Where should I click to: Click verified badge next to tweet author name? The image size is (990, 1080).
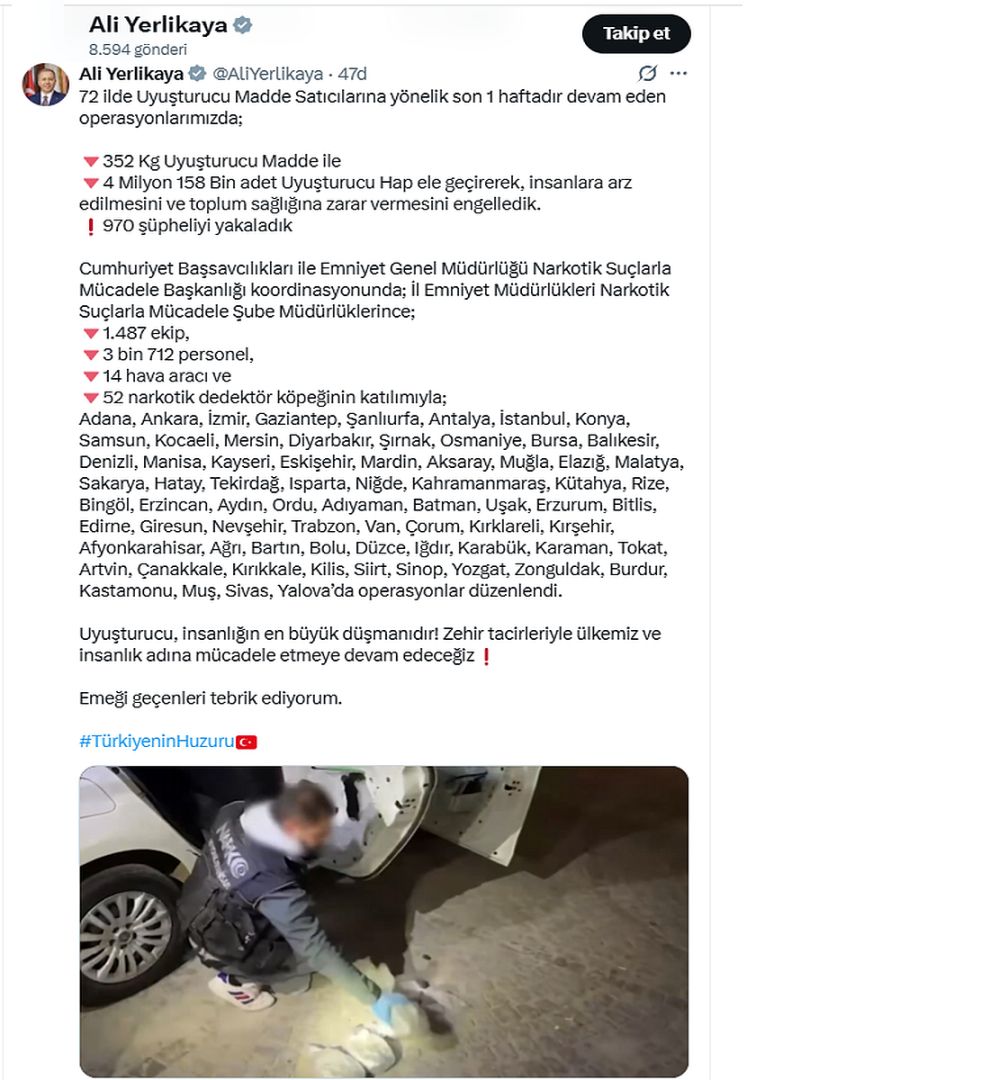point(197,73)
